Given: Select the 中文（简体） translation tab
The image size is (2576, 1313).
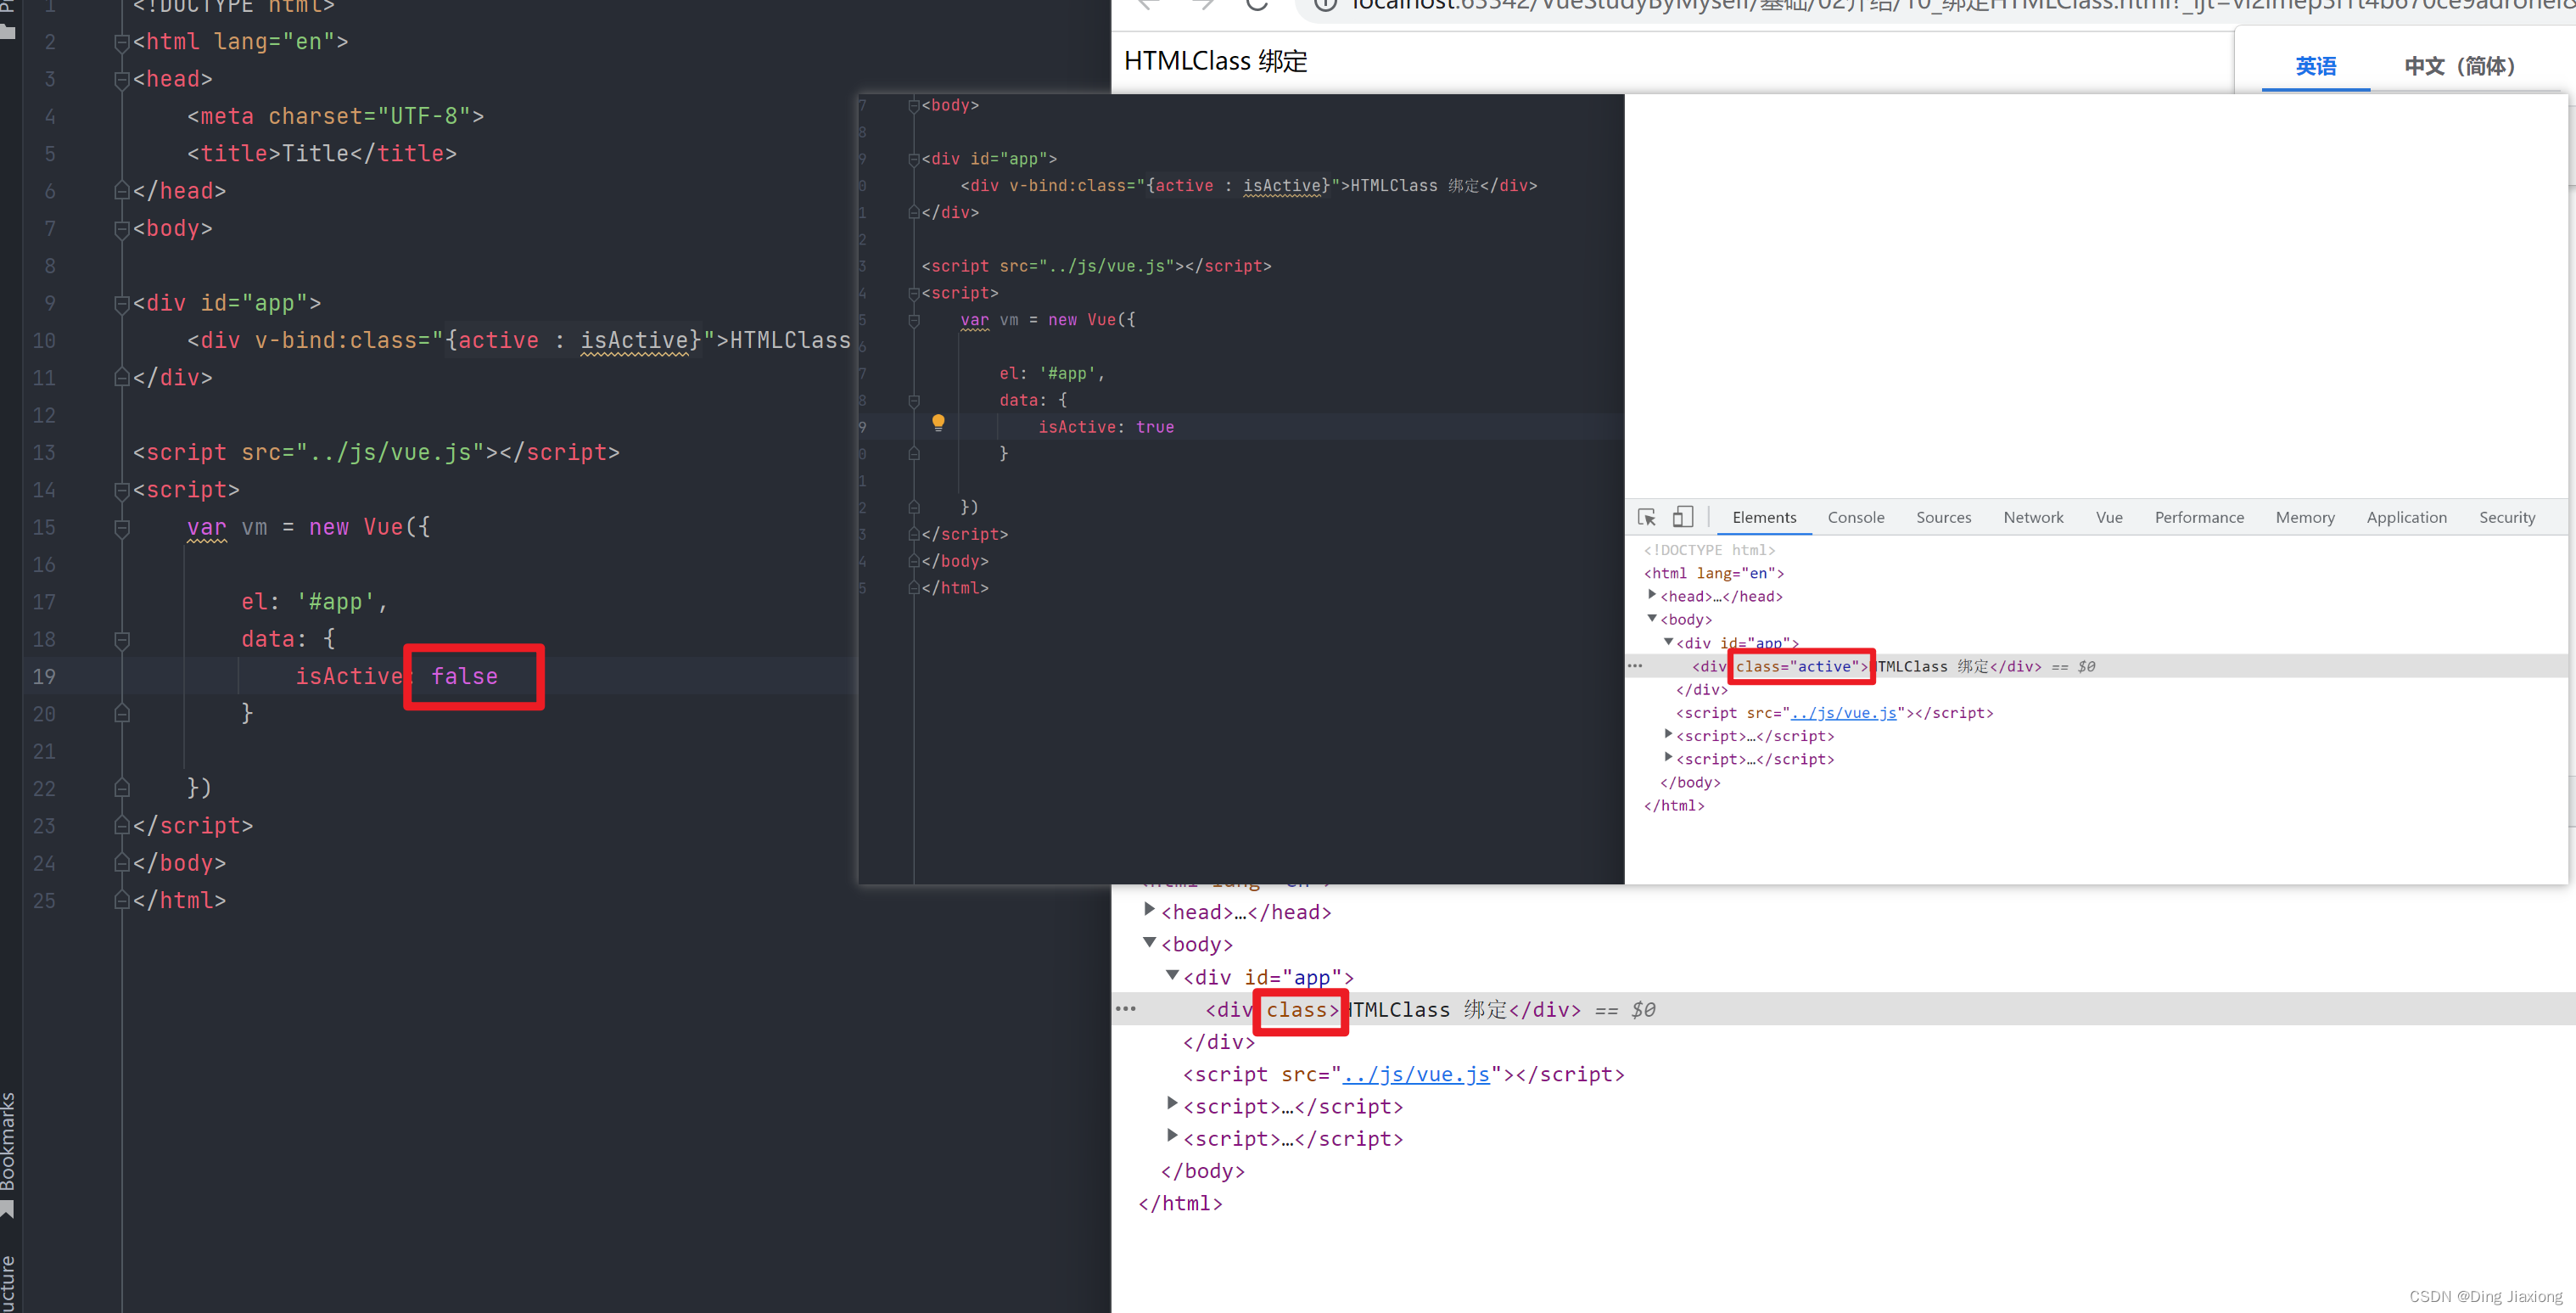Looking at the screenshot, I should point(2459,66).
